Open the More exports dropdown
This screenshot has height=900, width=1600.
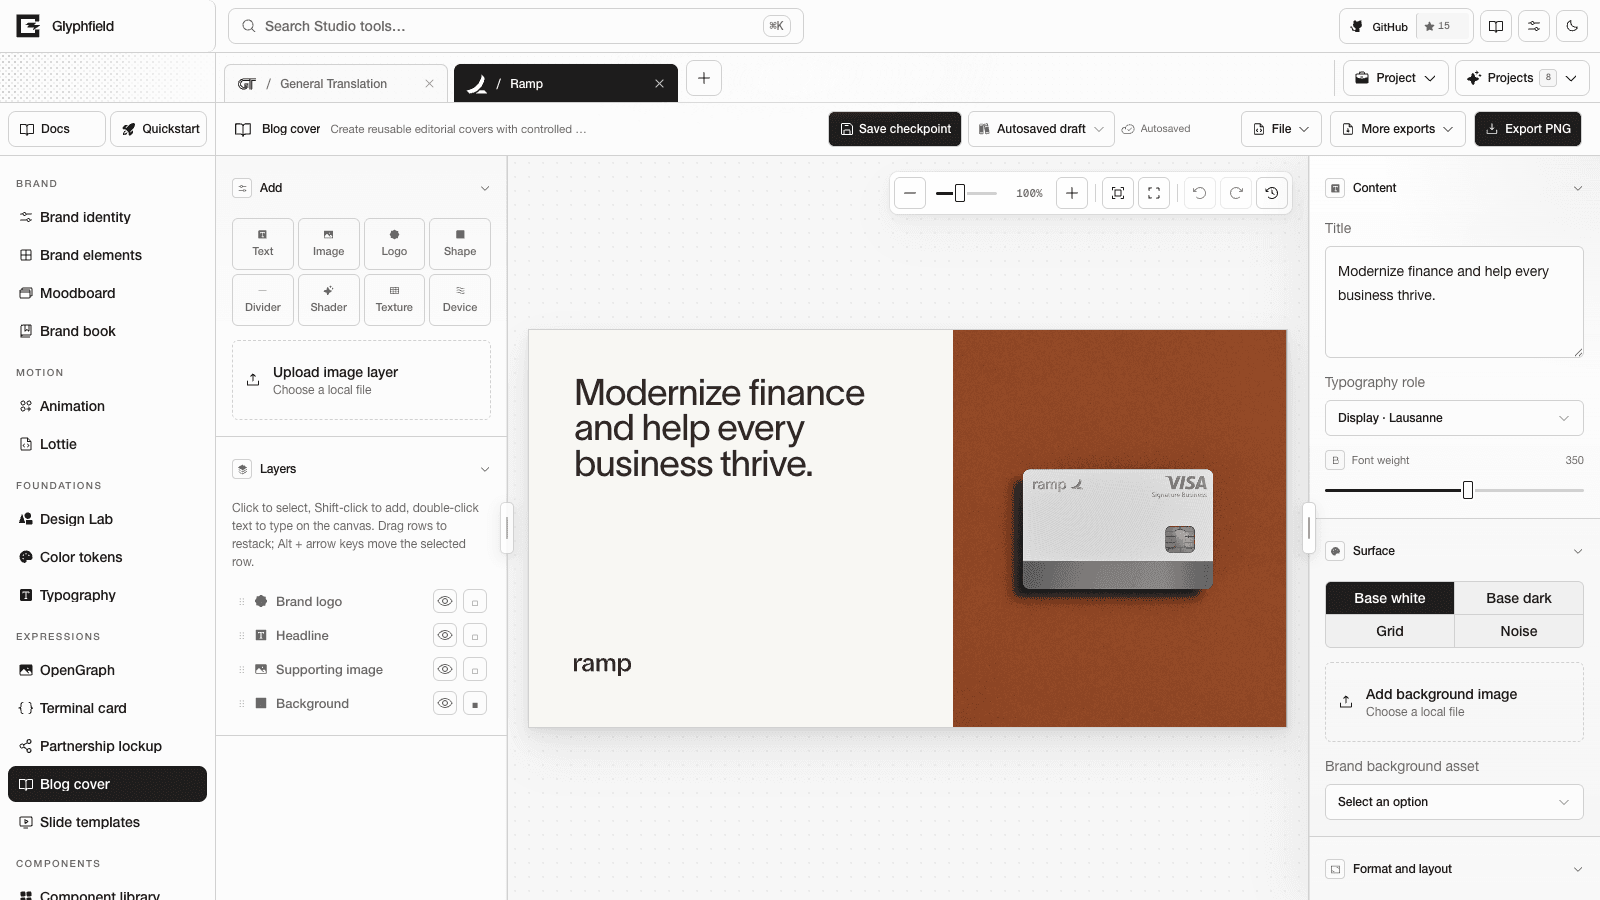point(1398,129)
